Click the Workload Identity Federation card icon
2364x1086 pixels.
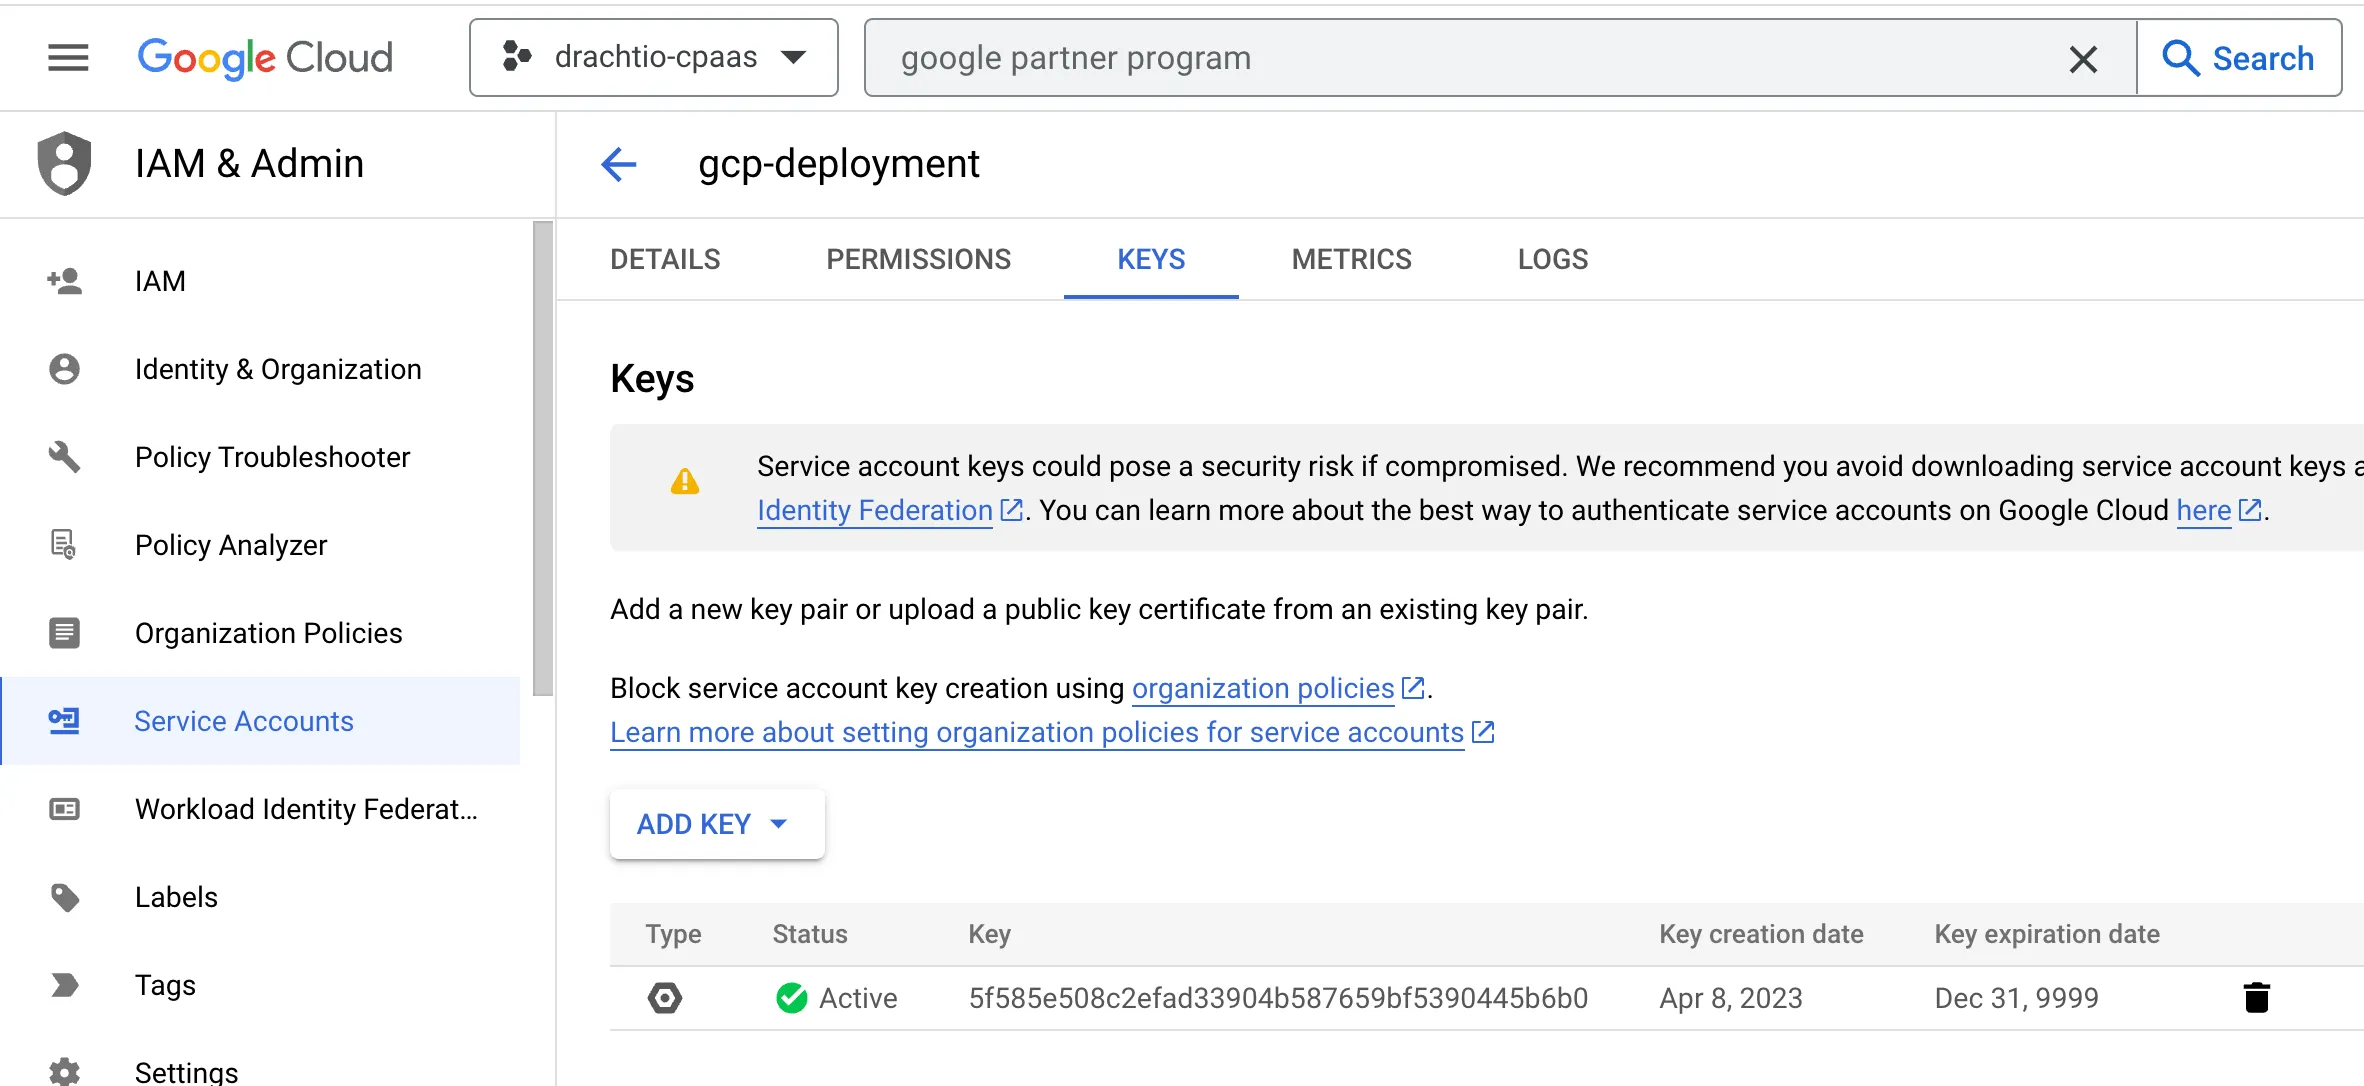coord(65,809)
